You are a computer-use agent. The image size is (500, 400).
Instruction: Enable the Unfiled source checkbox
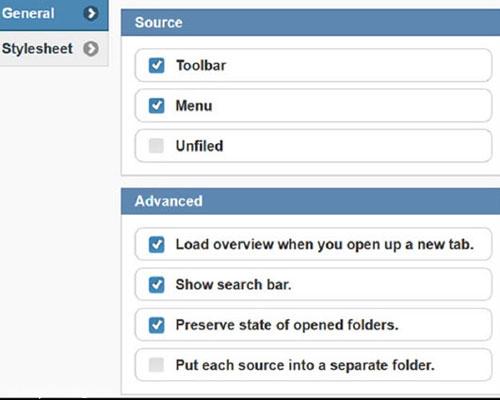coord(156,146)
